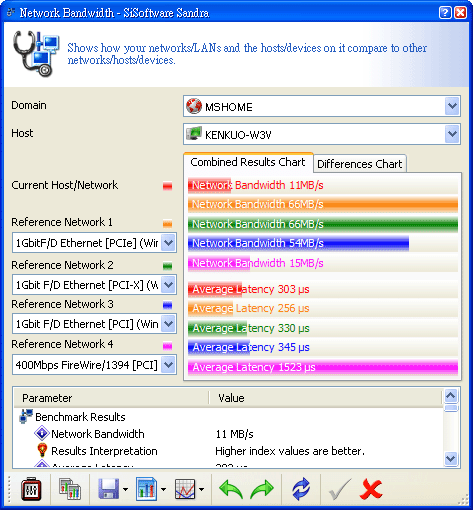
Task: Click the results list scroll down arrow
Action: [451, 459]
